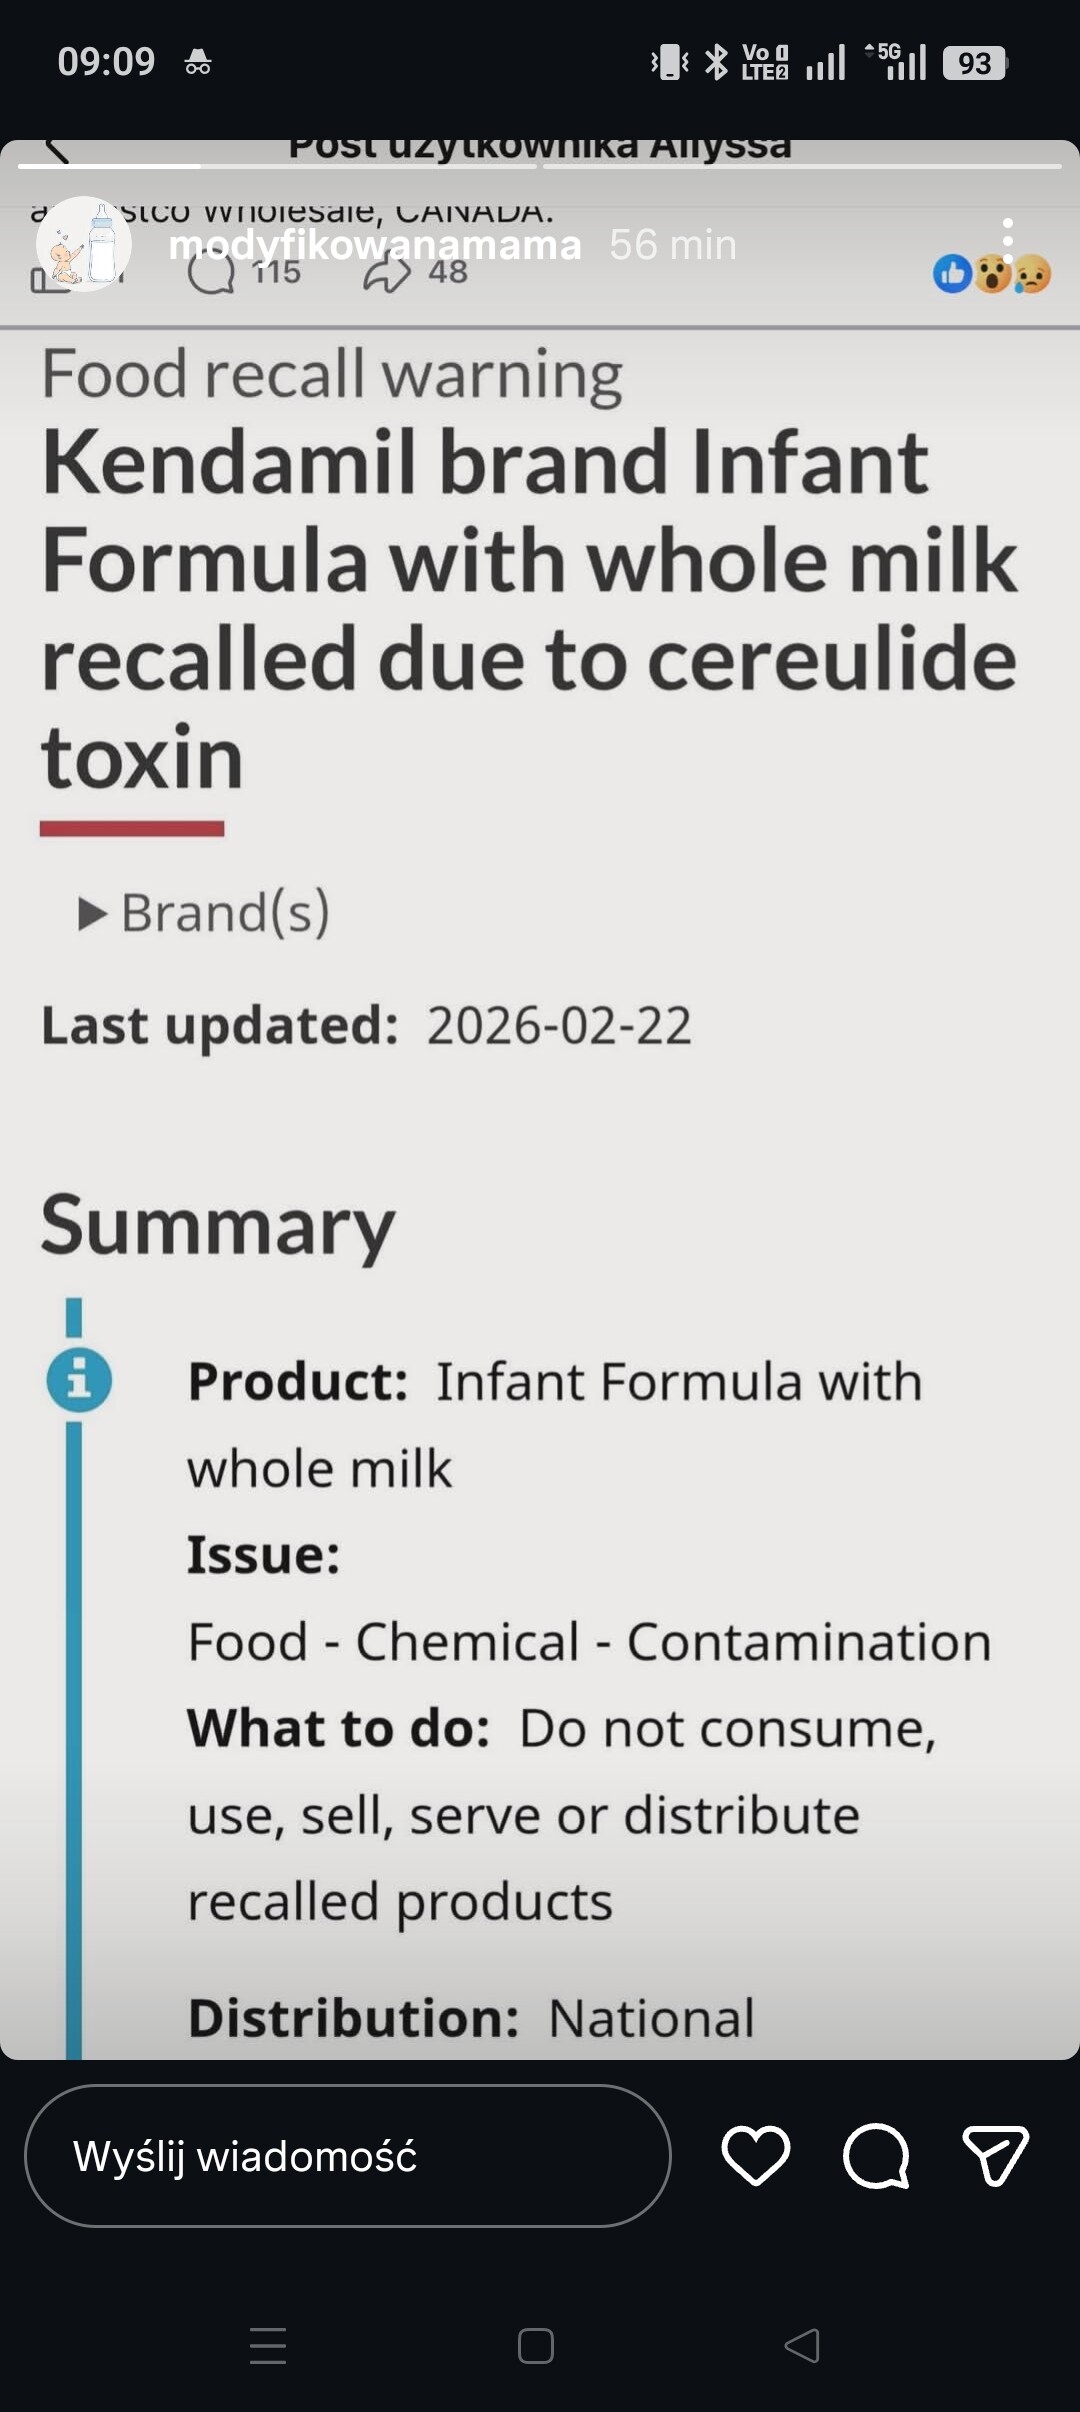Tap the blue info icon in Summary
The height and width of the screenshot is (2412, 1080).
pyautogui.click(x=79, y=1381)
